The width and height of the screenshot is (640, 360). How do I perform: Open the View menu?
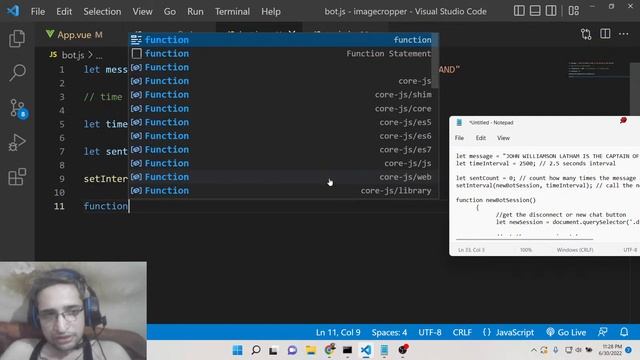tap(142, 11)
